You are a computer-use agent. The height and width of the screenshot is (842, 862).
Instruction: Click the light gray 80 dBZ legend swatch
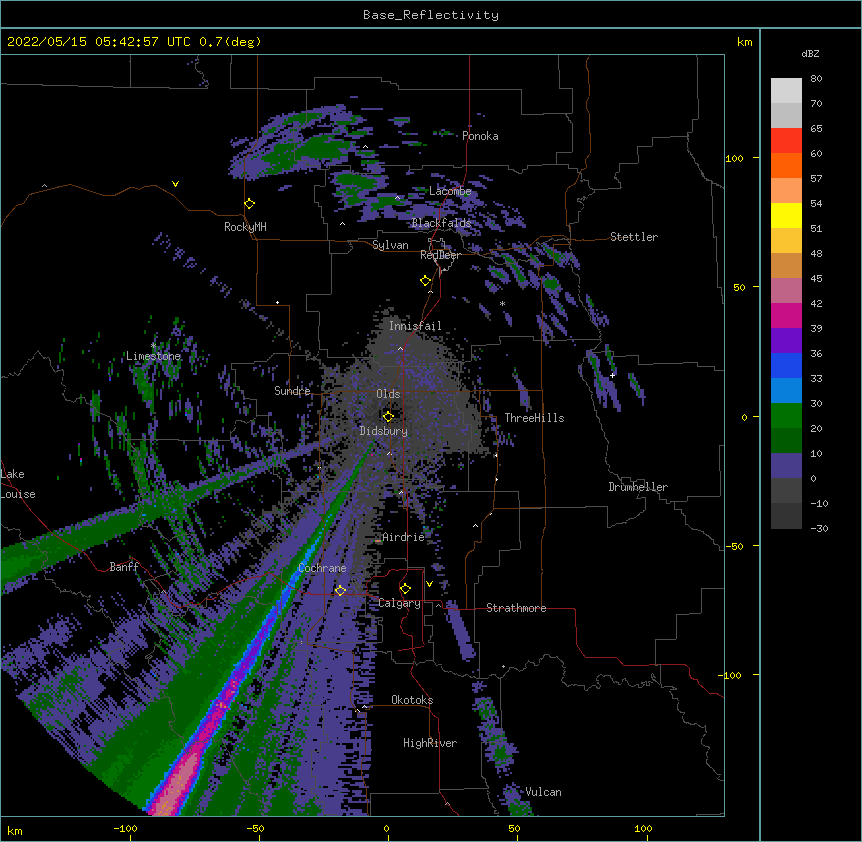[786, 90]
